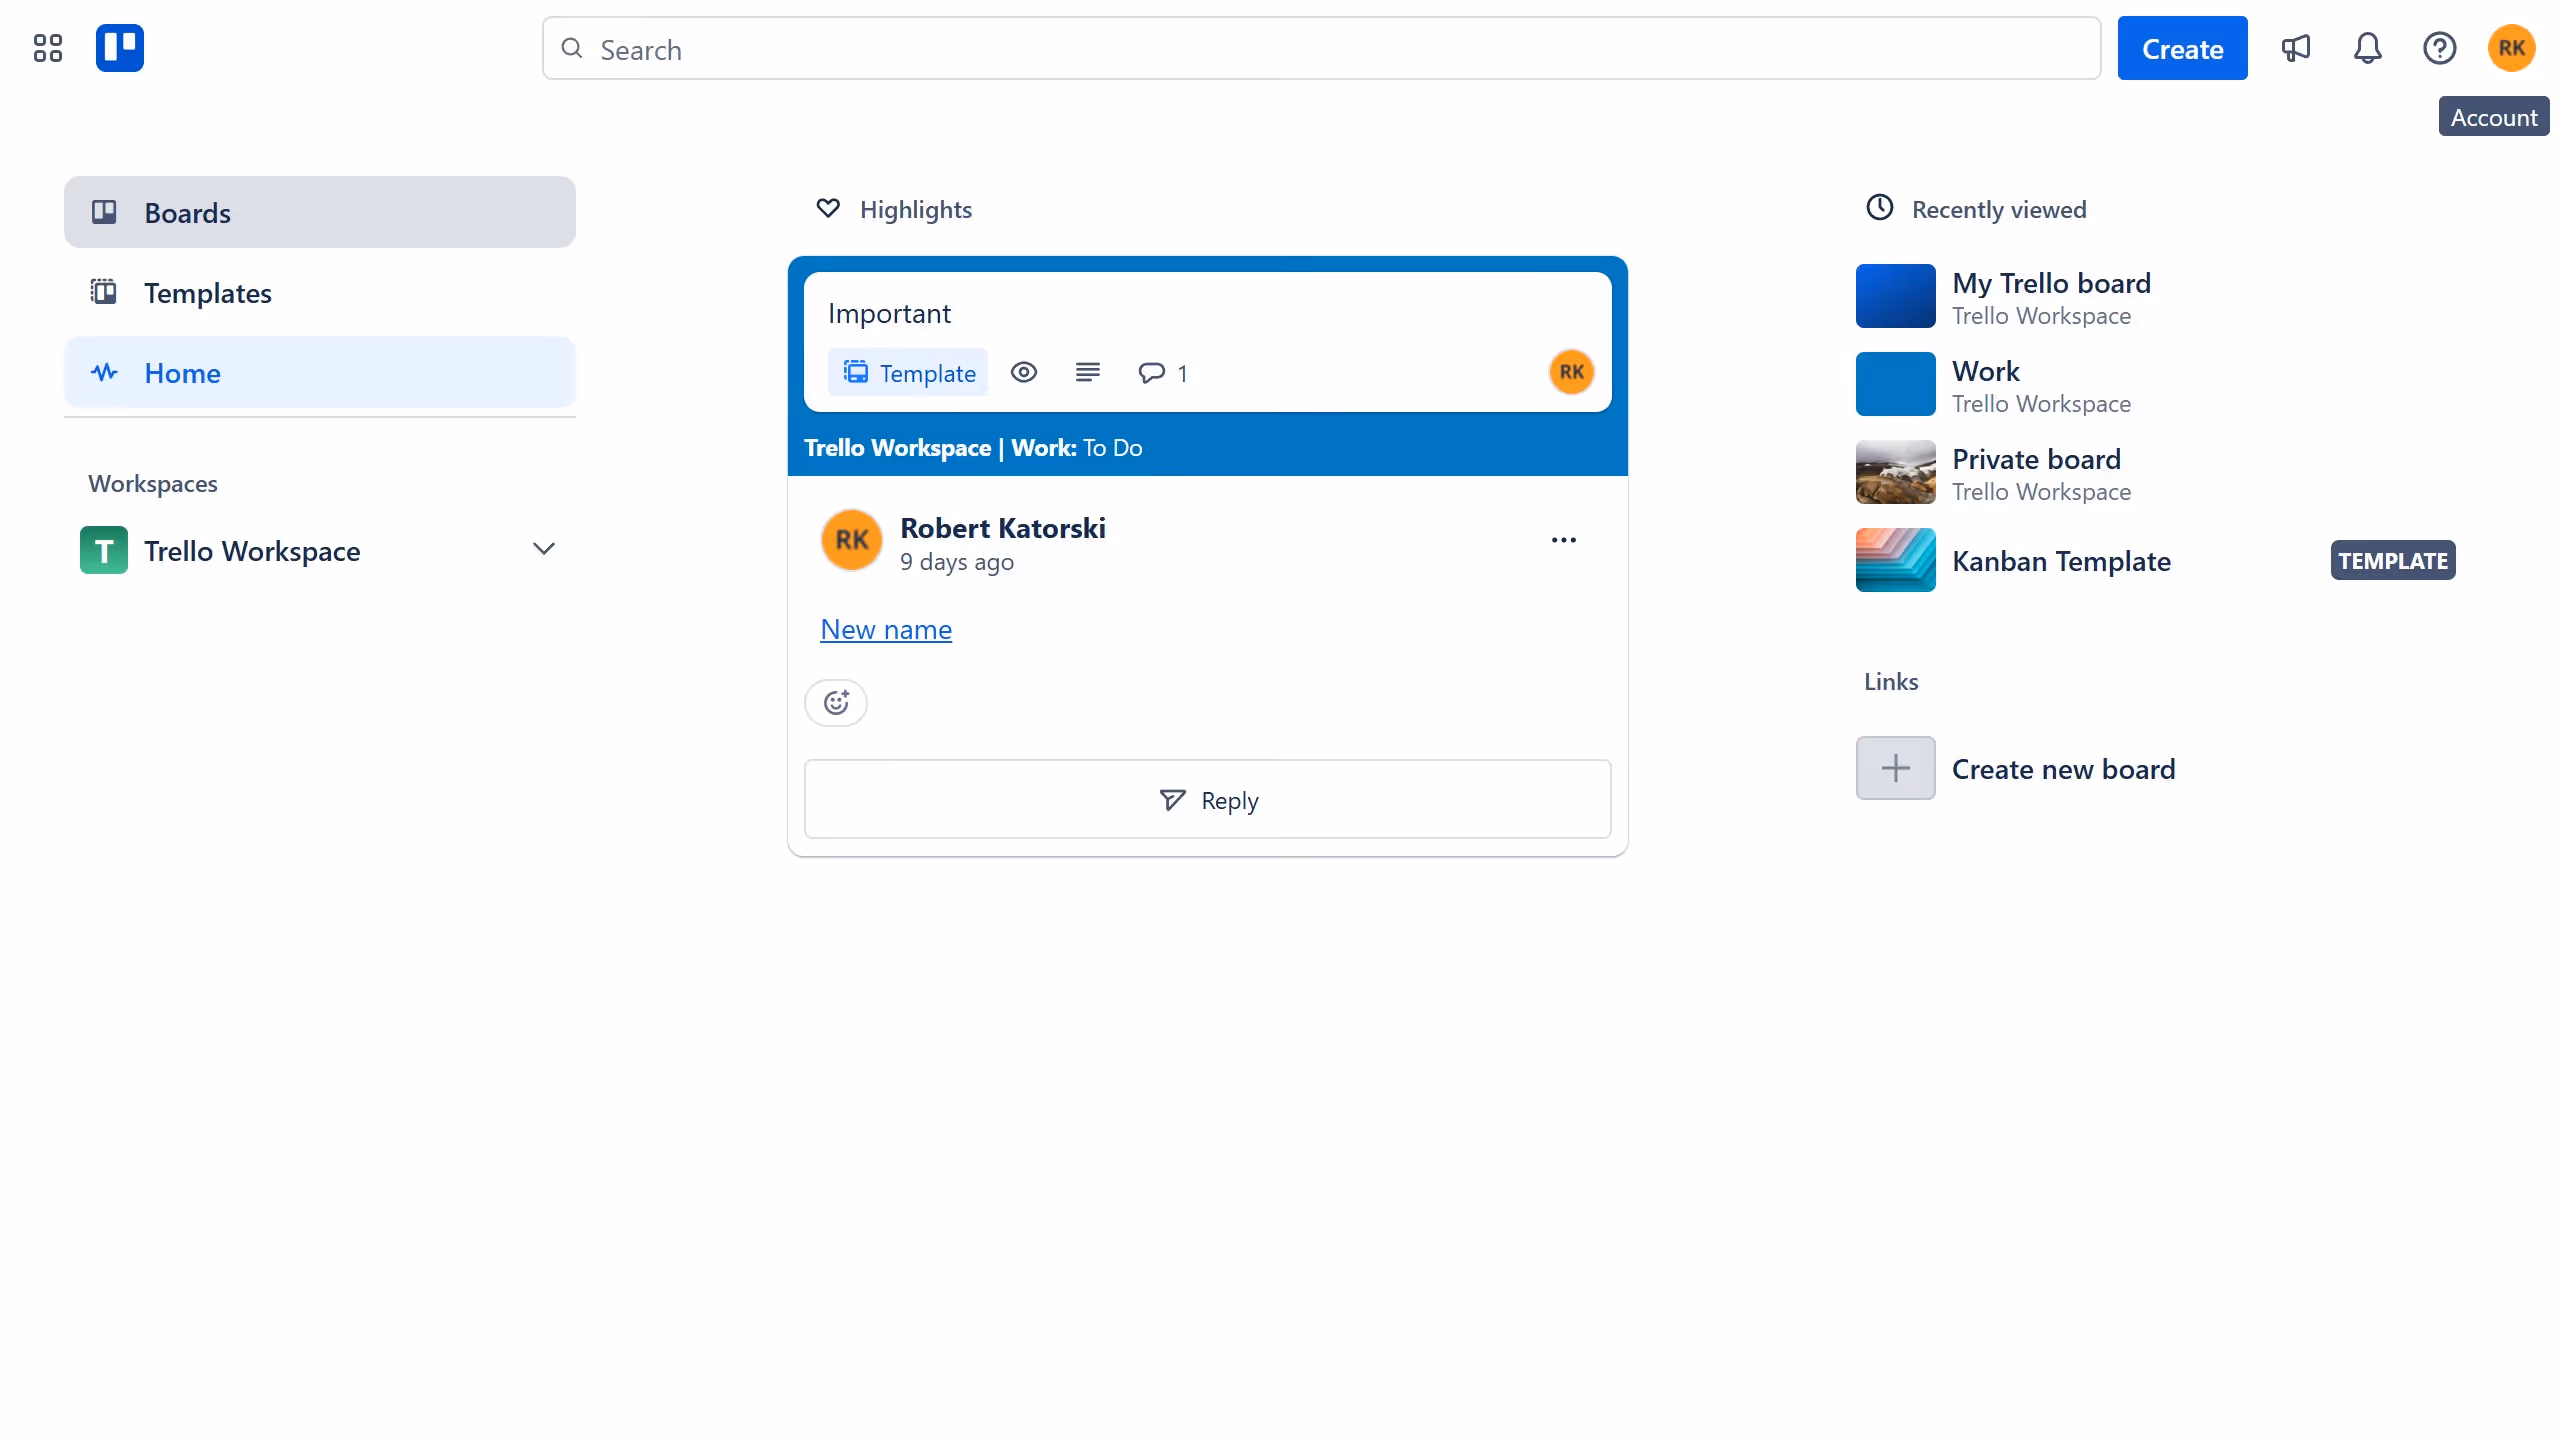Select Boards in the sidebar

320,212
